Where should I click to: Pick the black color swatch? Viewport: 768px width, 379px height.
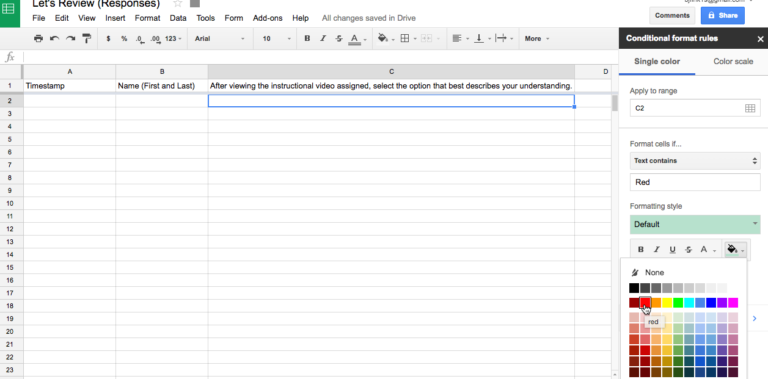point(634,288)
